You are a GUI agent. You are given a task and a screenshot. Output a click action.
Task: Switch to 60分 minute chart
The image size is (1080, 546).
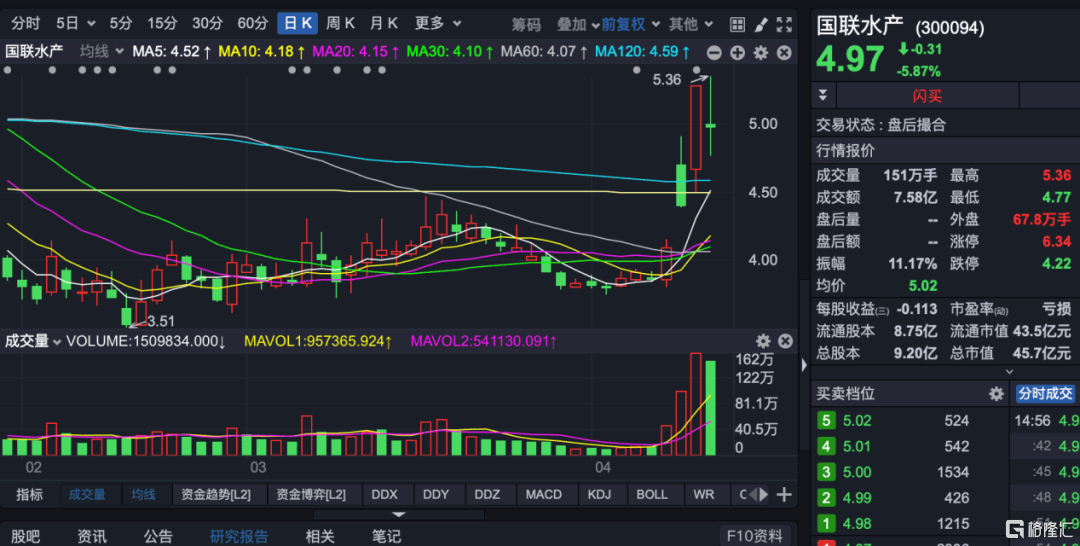(253, 23)
